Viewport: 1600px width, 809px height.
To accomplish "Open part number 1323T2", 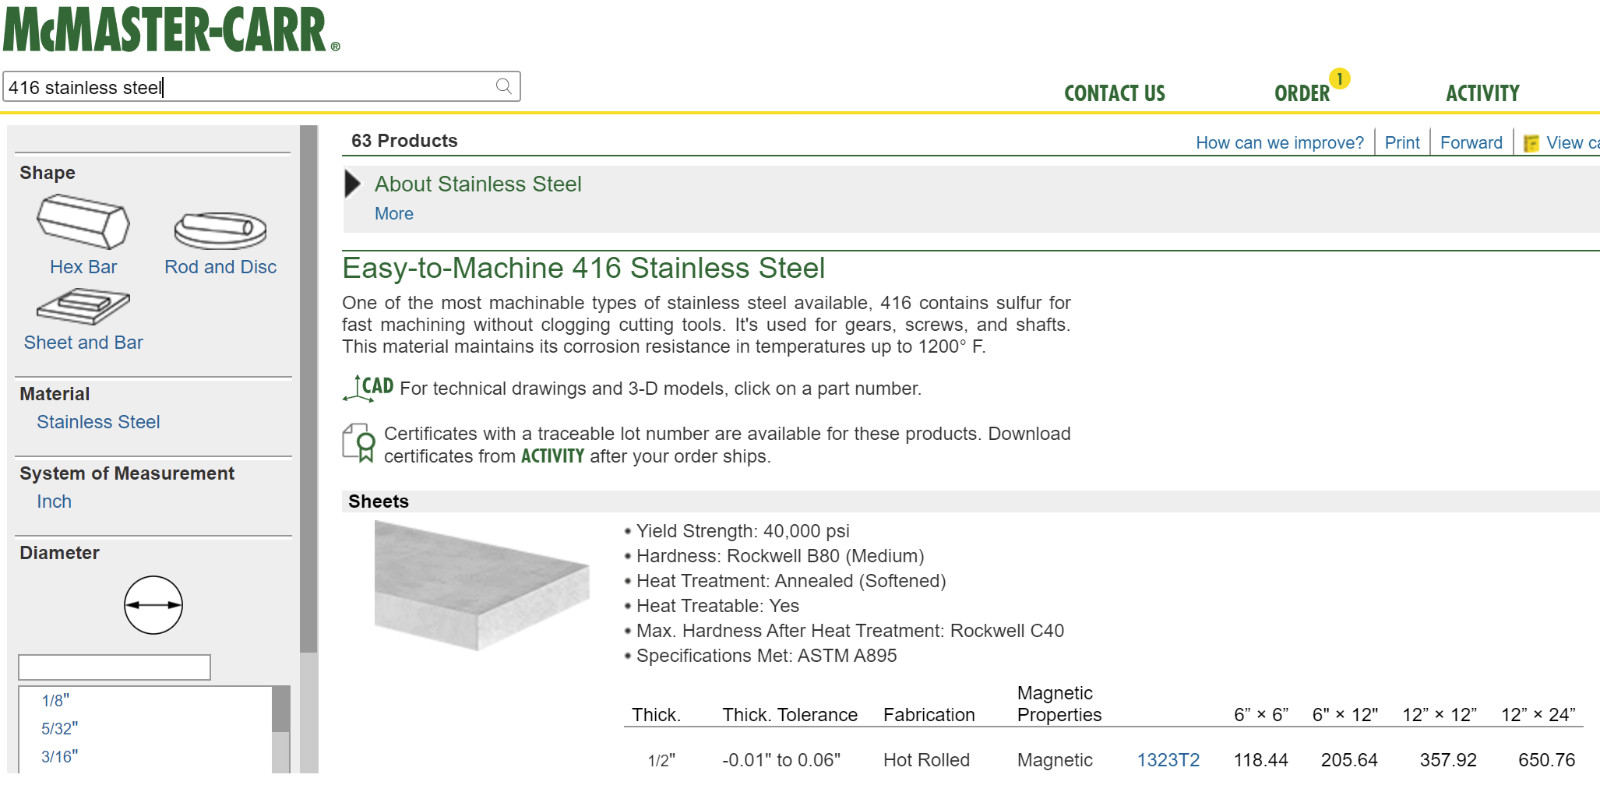I will pos(1168,760).
